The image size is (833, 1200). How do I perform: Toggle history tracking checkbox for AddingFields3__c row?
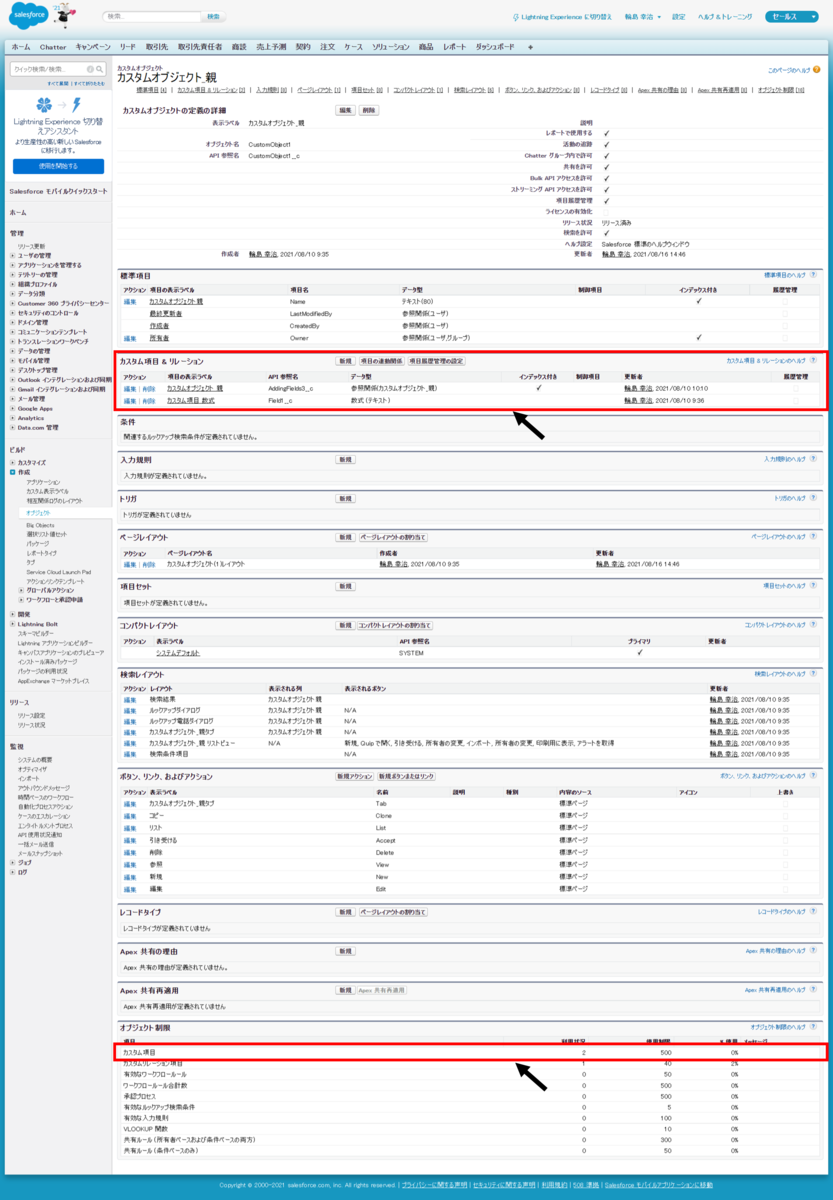click(x=796, y=388)
